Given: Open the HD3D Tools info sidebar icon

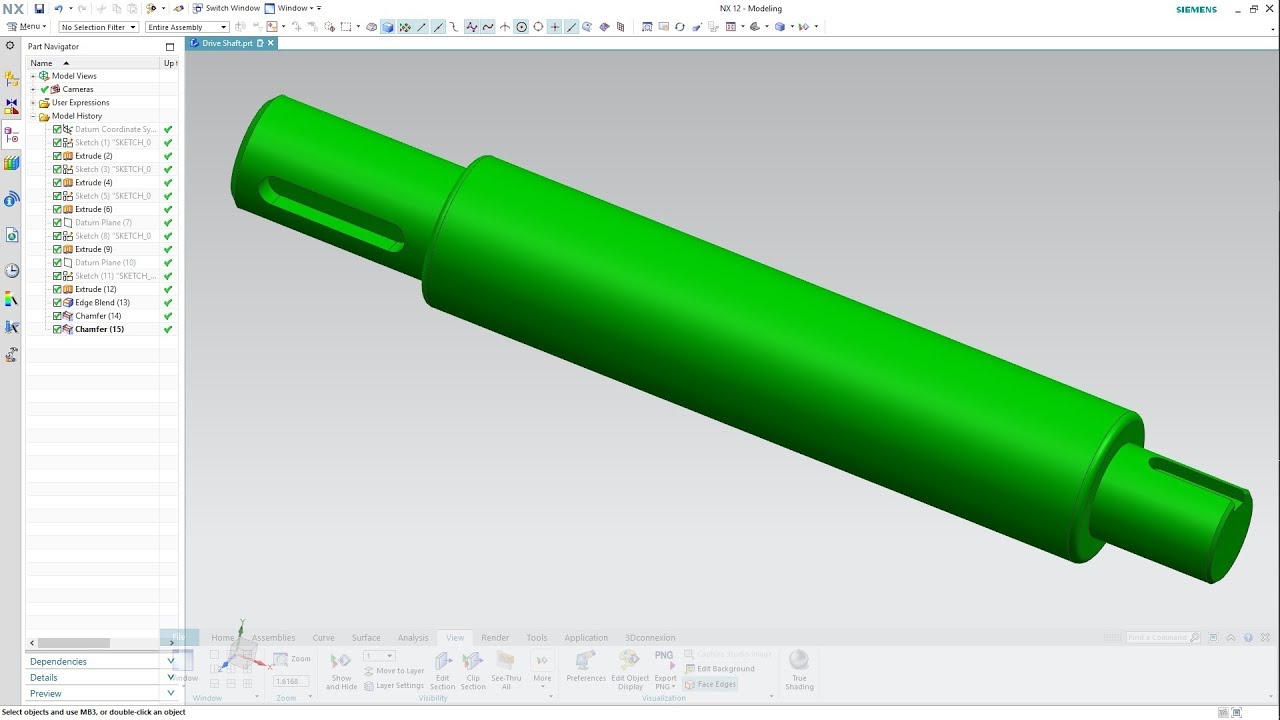Looking at the screenshot, I should coord(12,200).
